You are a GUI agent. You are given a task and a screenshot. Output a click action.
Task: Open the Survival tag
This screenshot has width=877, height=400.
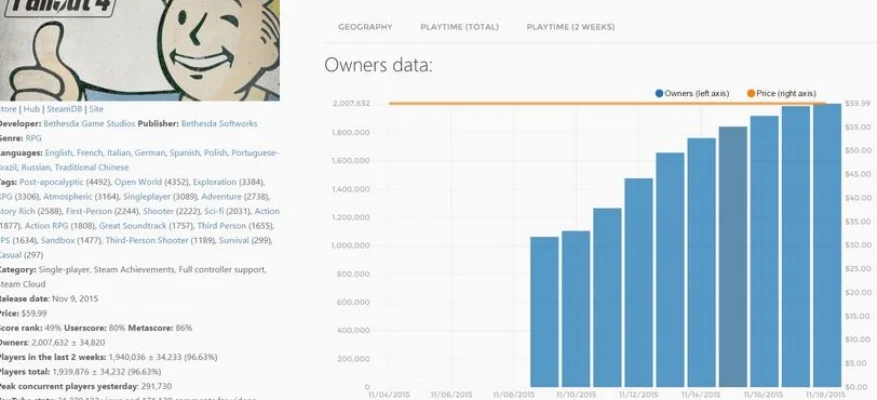[x=234, y=240]
